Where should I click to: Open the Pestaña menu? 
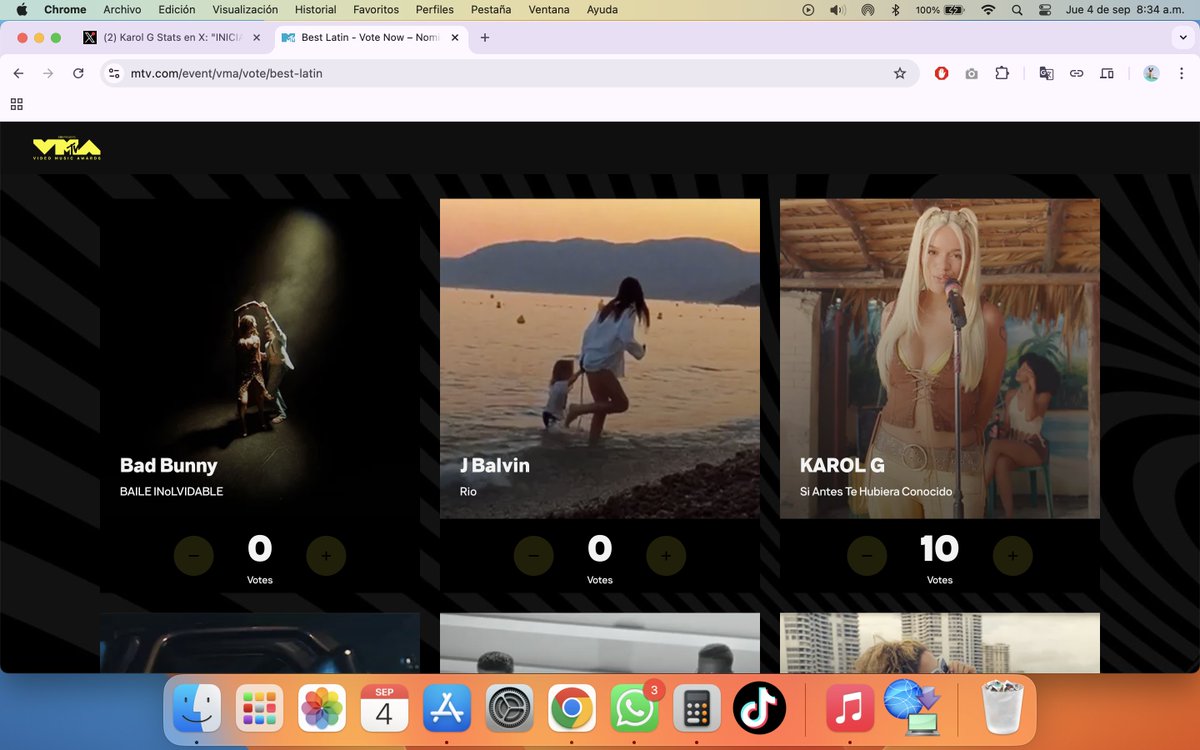click(490, 9)
